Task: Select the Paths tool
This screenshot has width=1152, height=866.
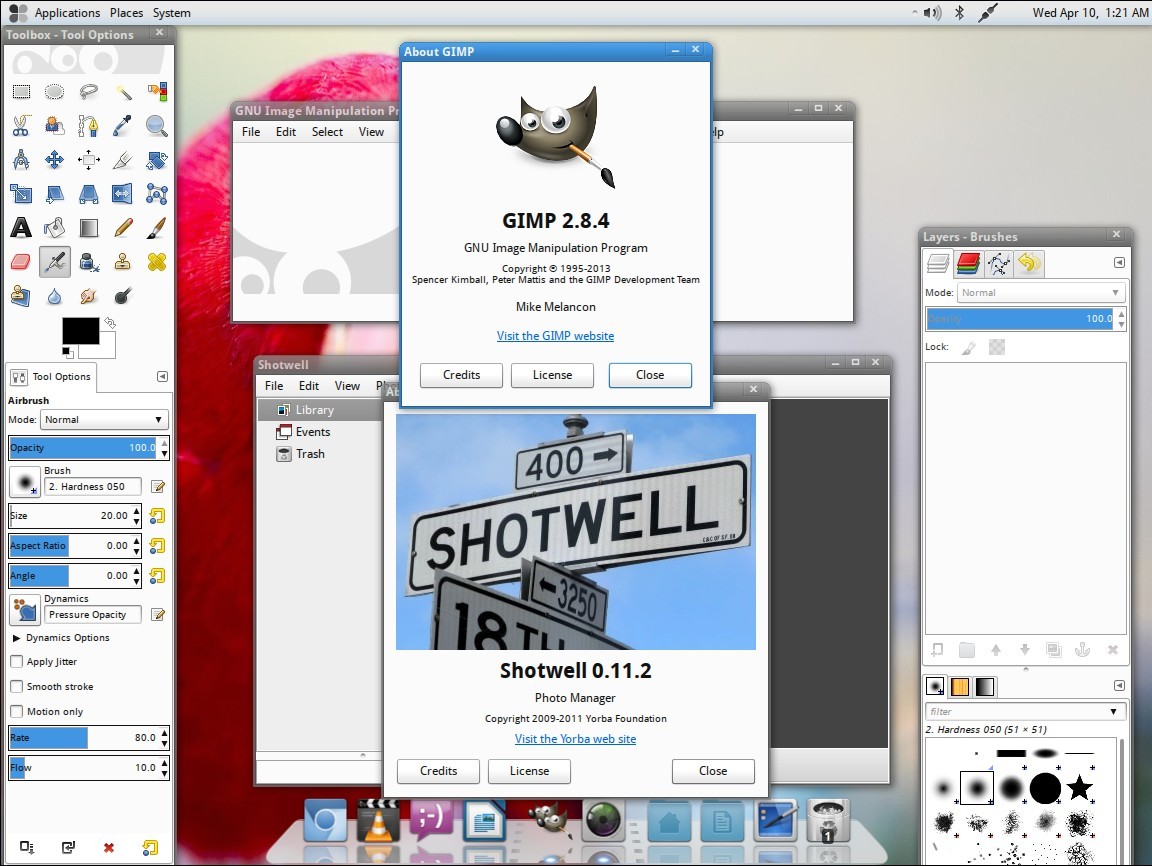Action: pos(89,126)
